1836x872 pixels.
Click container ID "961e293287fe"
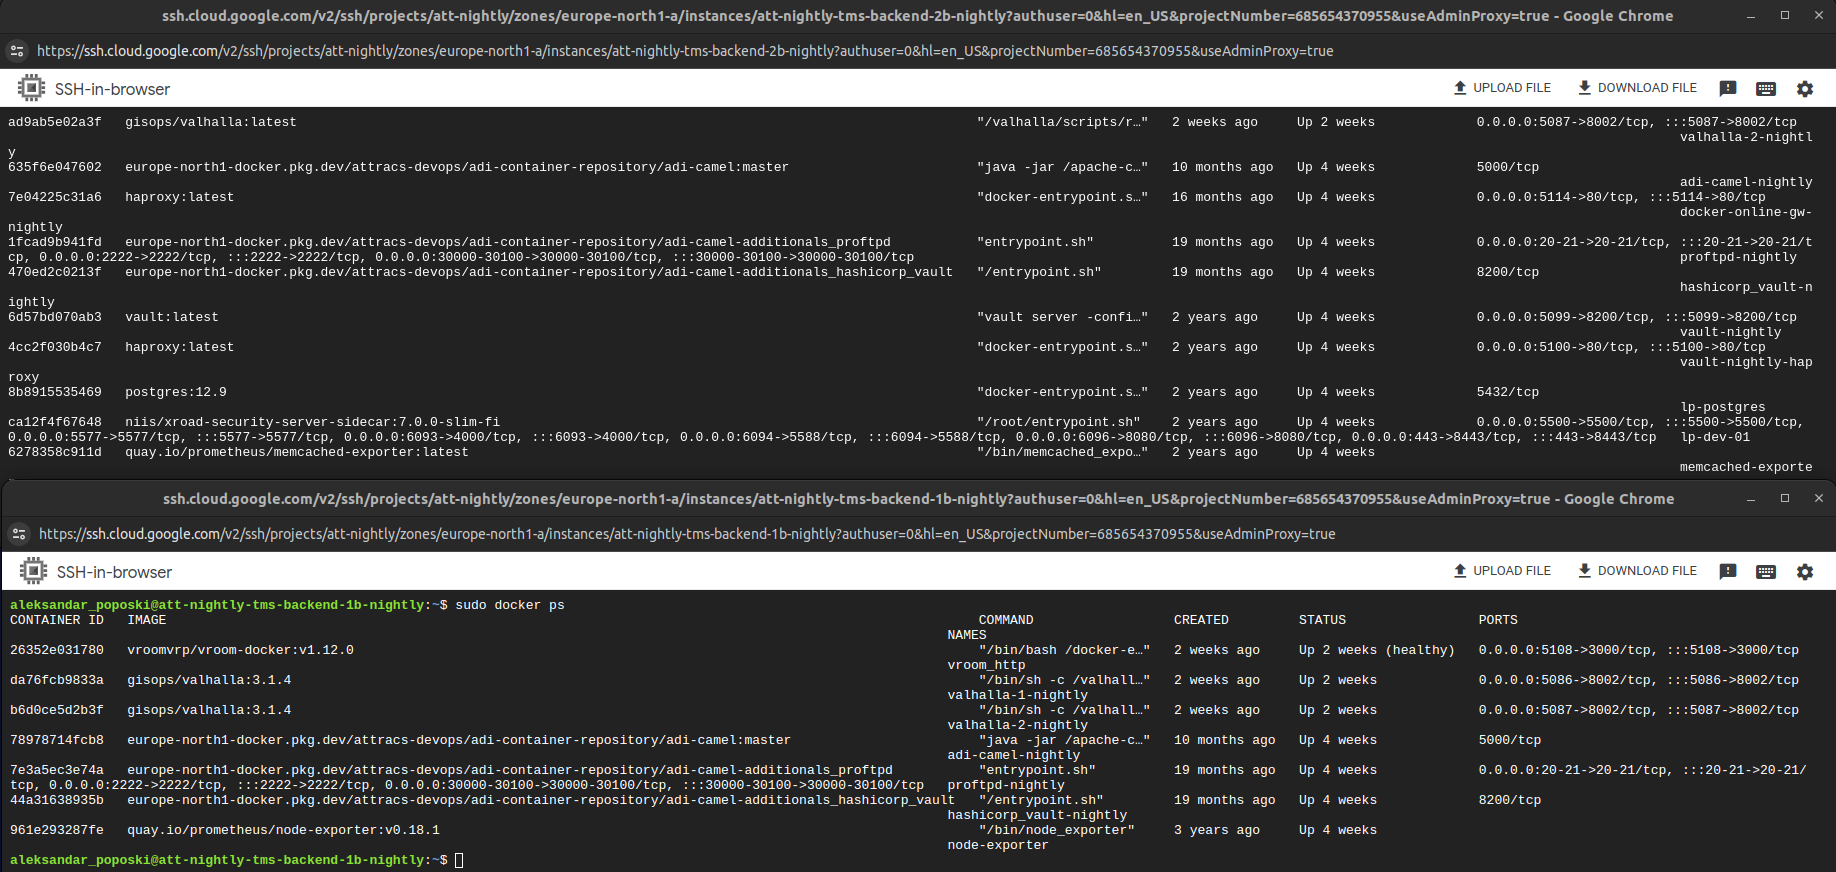click(57, 830)
